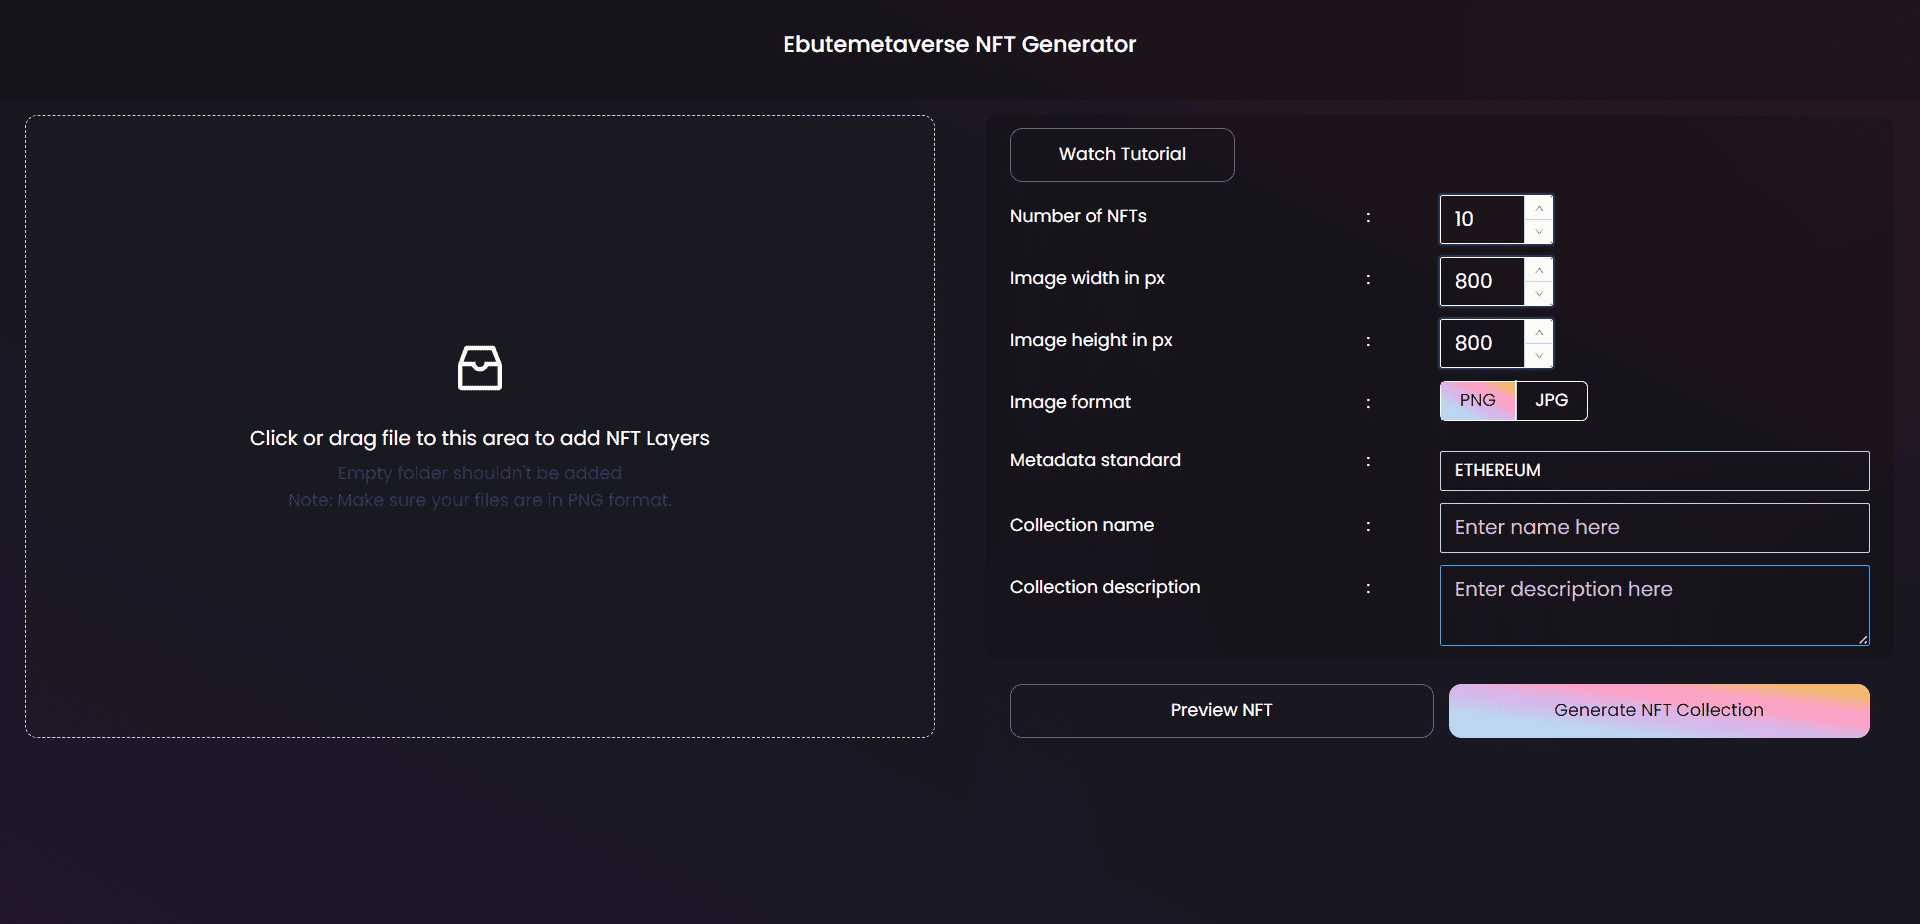The width and height of the screenshot is (1920, 924).
Task: Decrease Image width using down arrow
Action: tap(1539, 294)
